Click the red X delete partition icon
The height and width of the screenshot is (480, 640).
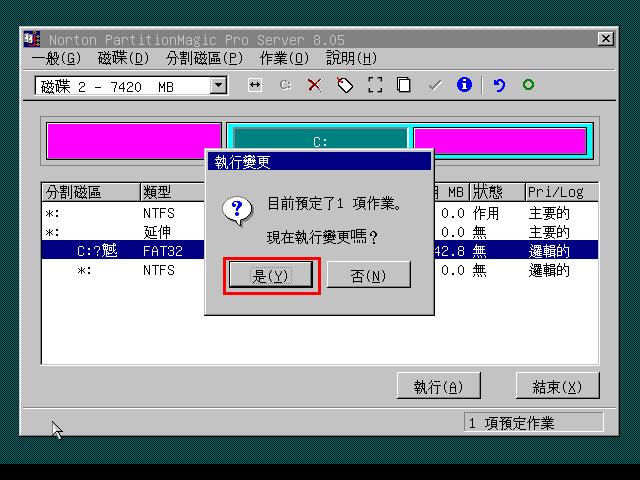(314, 85)
